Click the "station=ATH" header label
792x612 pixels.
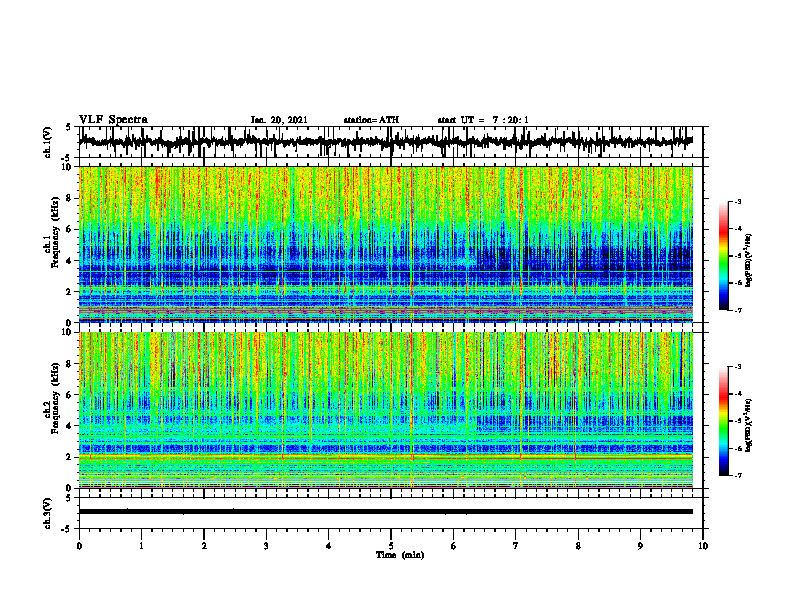click(x=371, y=120)
